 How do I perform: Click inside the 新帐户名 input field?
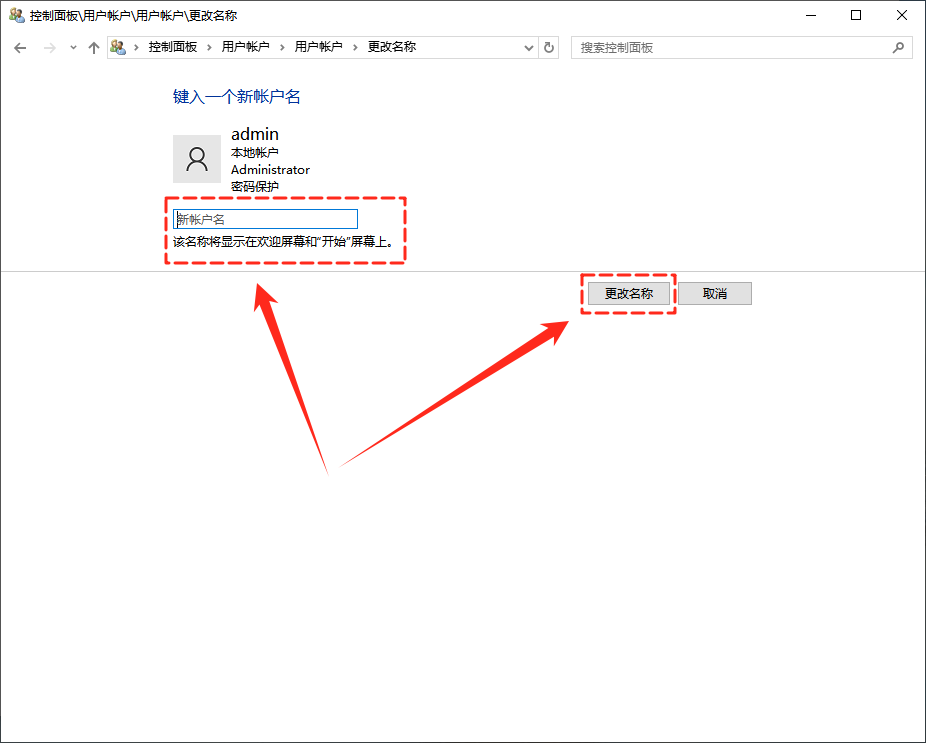[x=265, y=219]
